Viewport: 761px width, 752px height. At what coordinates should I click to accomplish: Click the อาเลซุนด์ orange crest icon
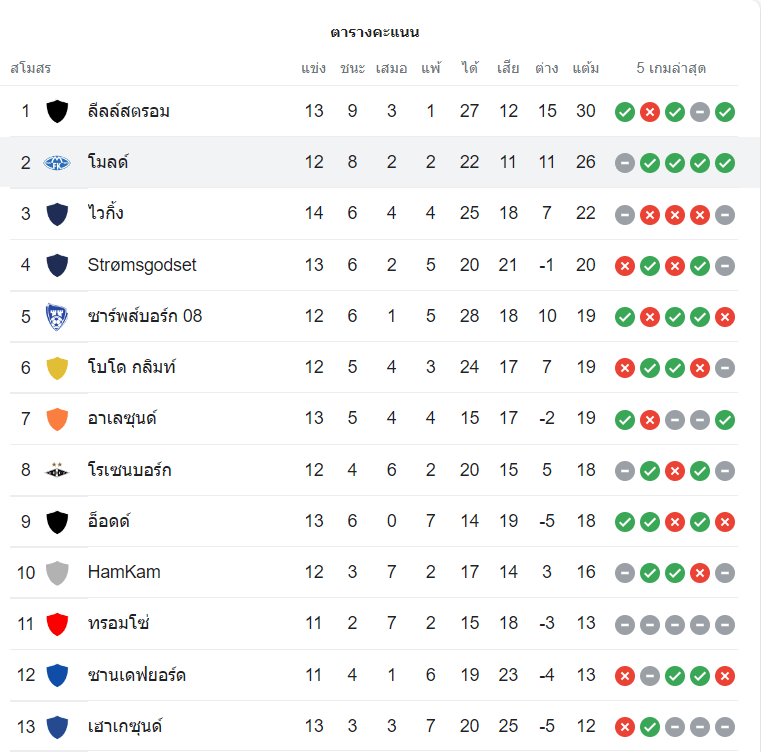57,418
